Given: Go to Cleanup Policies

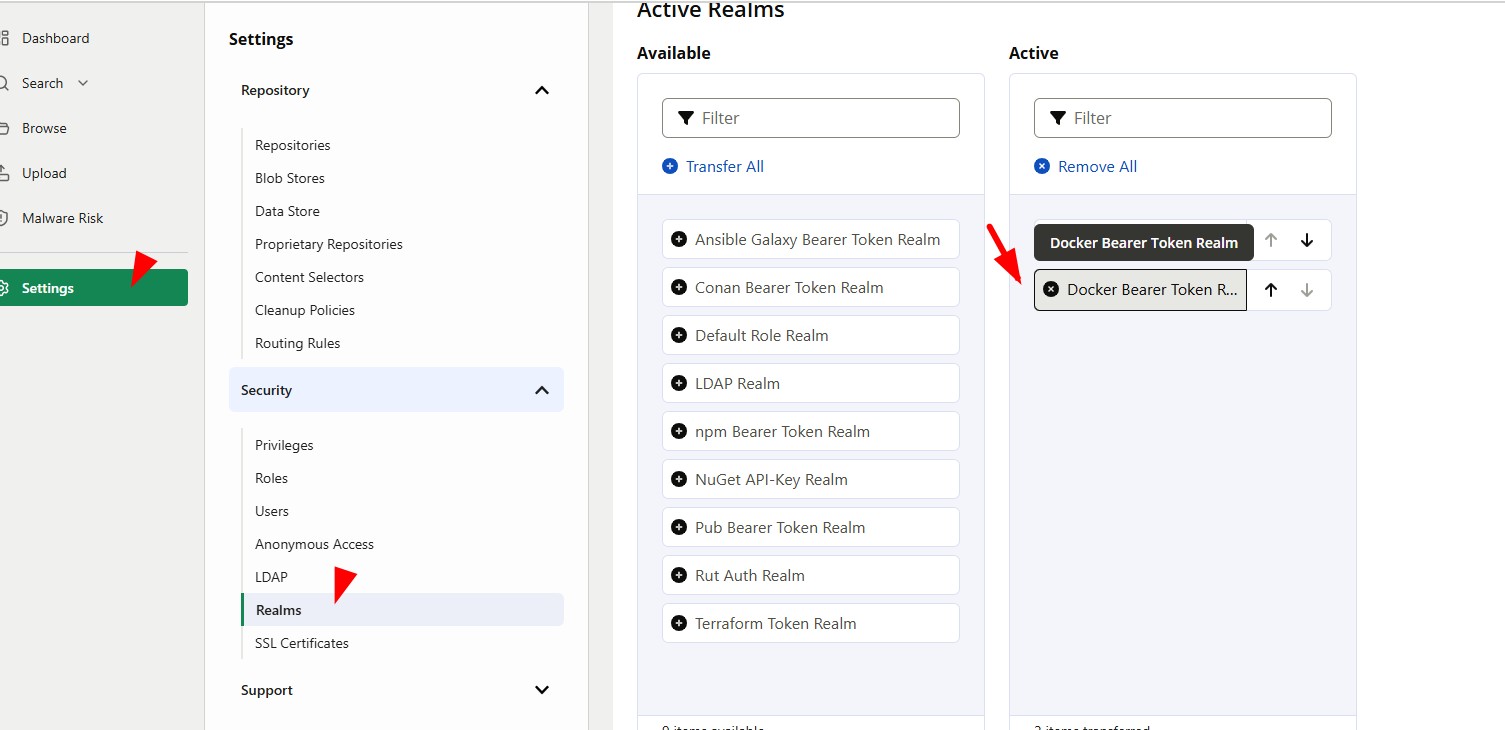Looking at the screenshot, I should (x=305, y=310).
